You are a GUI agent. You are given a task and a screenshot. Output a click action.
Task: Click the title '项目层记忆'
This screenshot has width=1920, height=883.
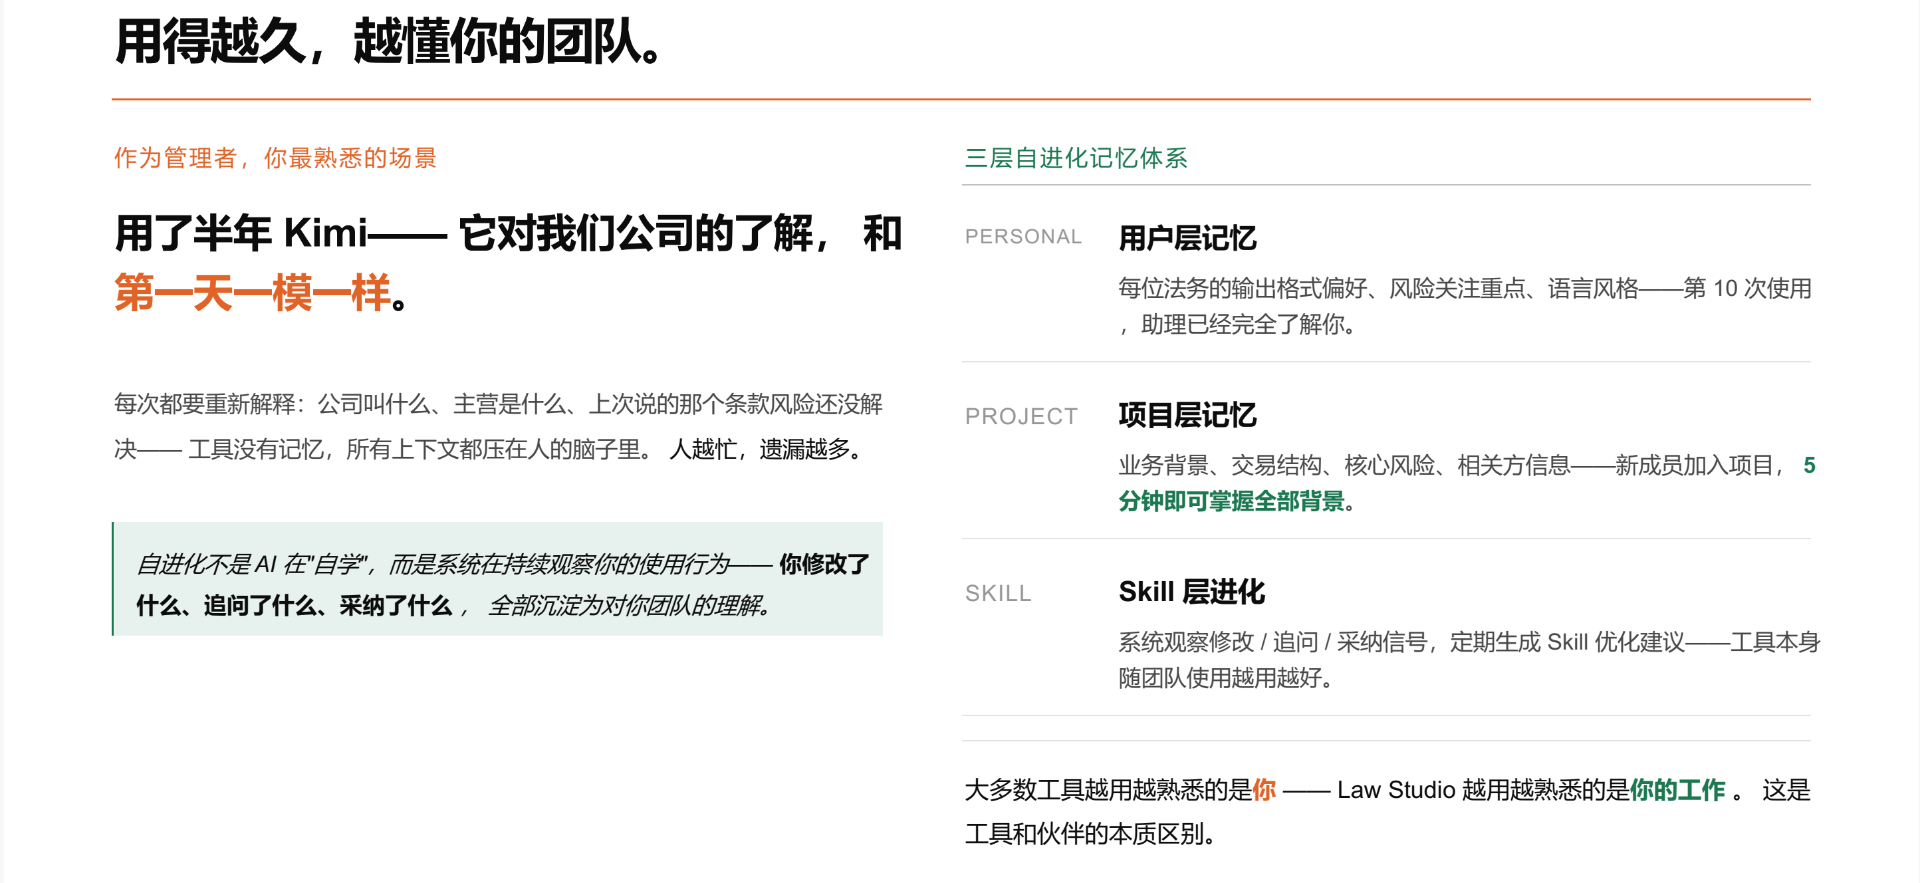click(1187, 415)
